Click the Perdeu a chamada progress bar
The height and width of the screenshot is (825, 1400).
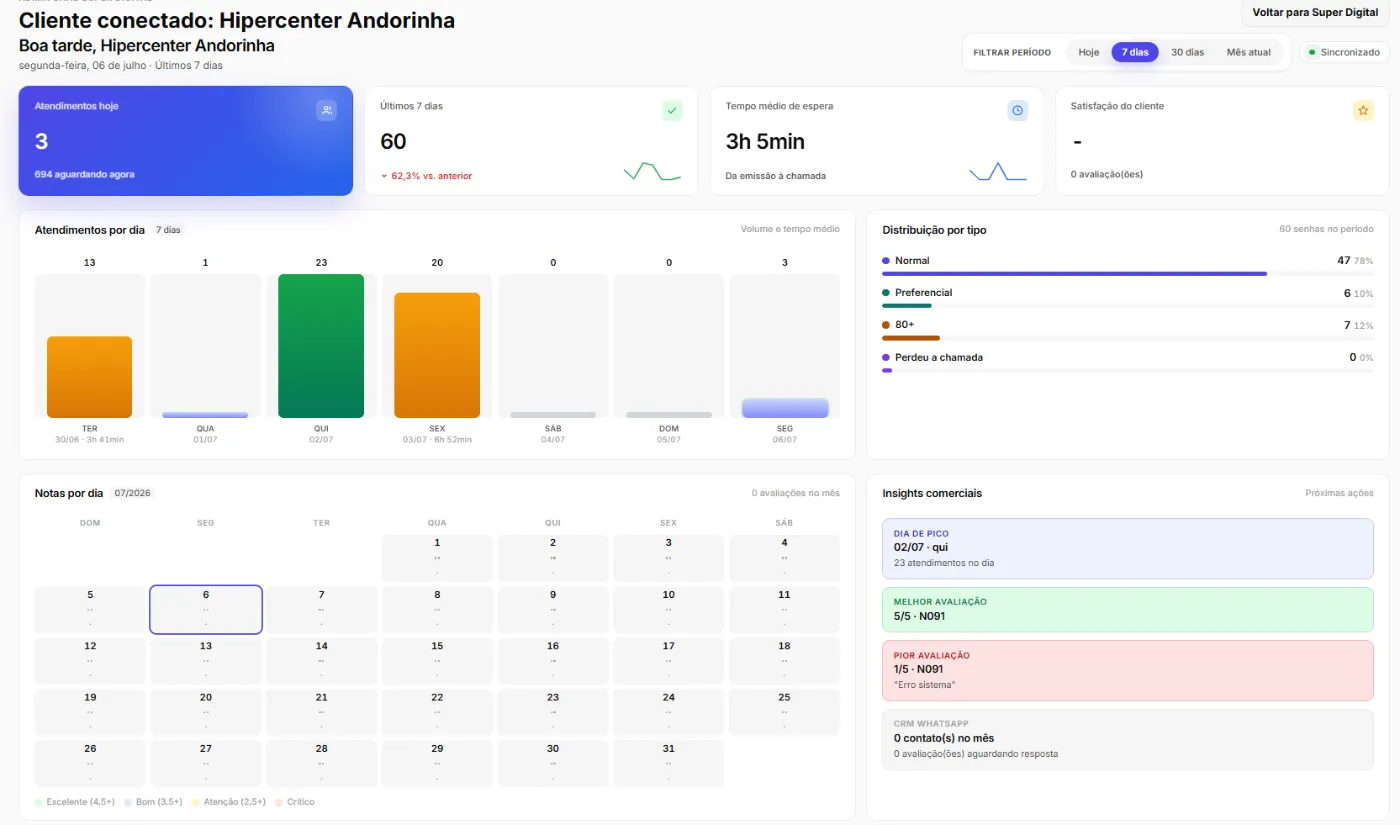[x=1127, y=370]
